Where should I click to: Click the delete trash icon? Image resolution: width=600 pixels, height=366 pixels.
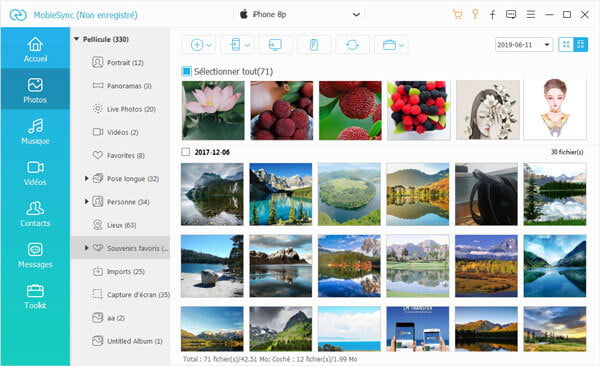(x=314, y=45)
